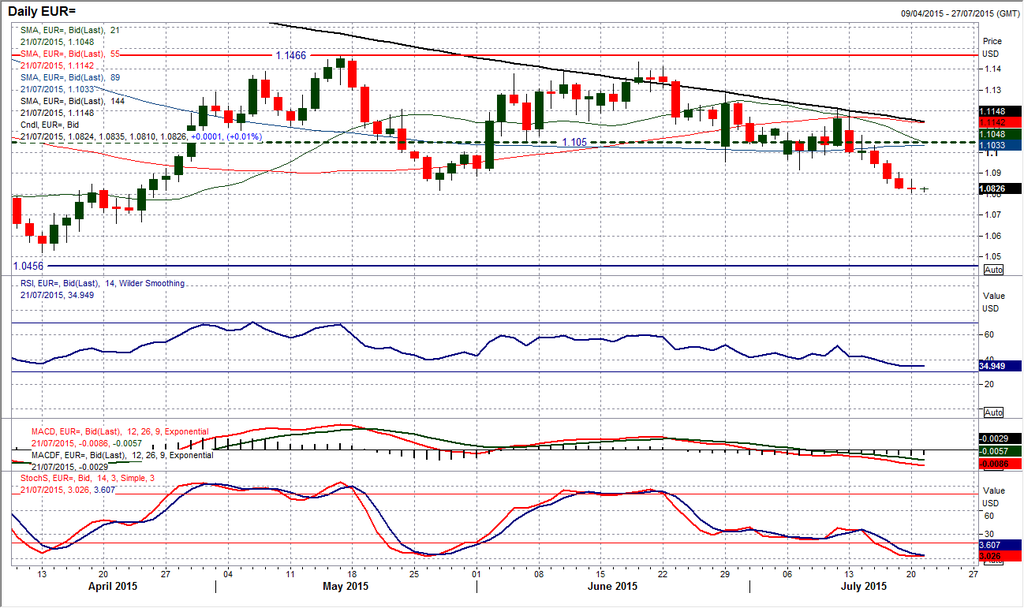Click the blue 3.607 stochastic axis tag

click(x=1000, y=545)
